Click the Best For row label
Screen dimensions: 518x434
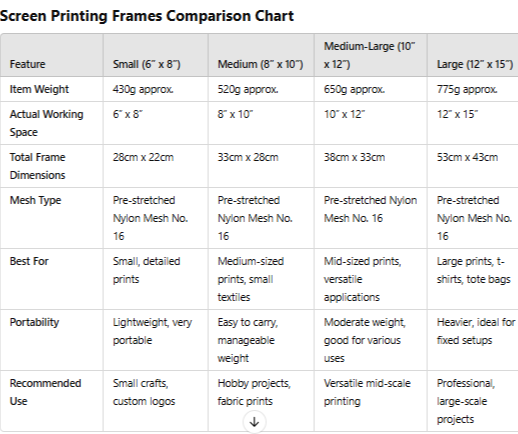(29, 261)
